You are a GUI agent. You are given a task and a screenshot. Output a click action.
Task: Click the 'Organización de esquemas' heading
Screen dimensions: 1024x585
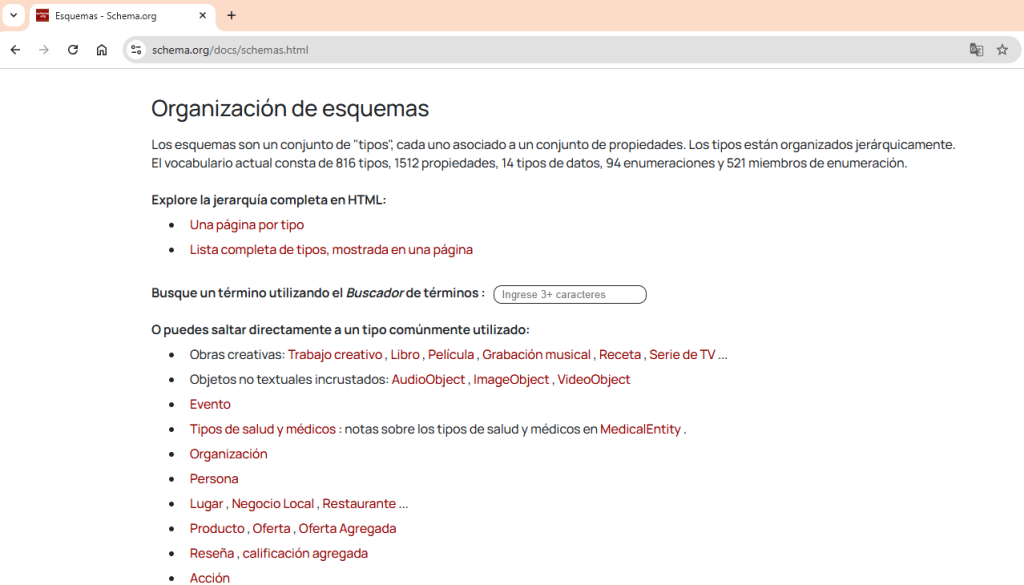pyautogui.click(x=290, y=108)
